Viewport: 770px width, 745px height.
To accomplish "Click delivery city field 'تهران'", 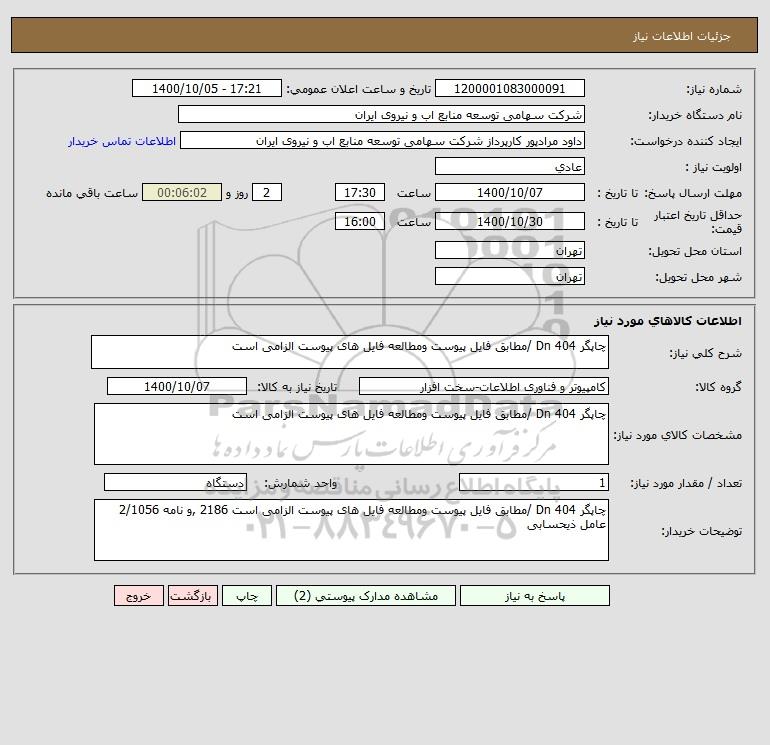I will pos(510,276).
